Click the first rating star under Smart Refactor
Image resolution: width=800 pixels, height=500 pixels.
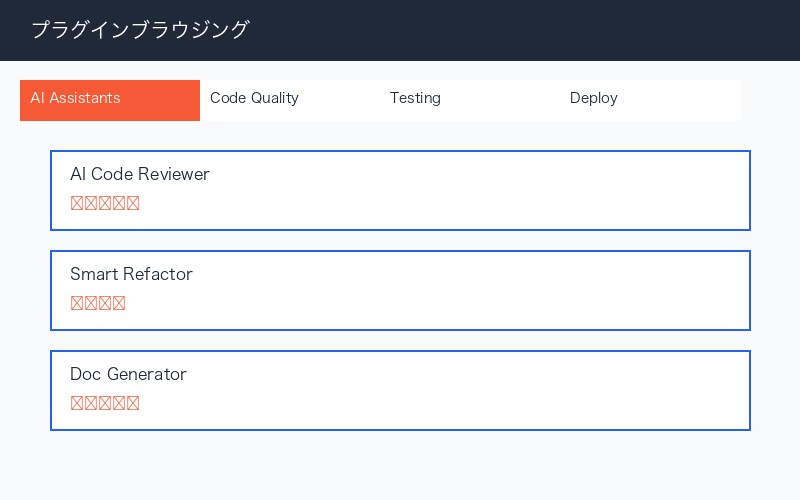click(77, 303)
